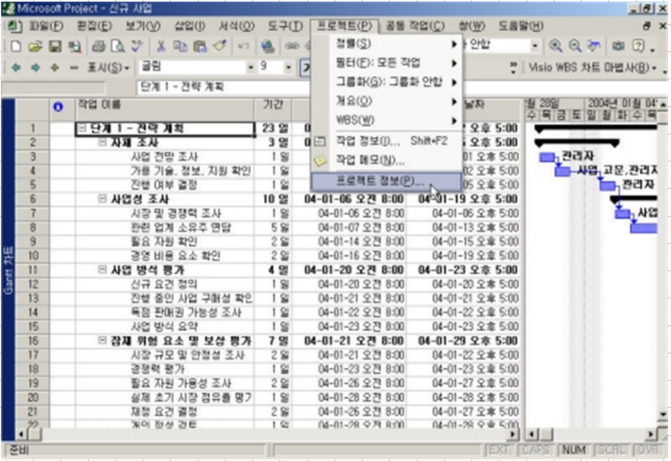Open the 보기(V) menu

pos(143,26)
